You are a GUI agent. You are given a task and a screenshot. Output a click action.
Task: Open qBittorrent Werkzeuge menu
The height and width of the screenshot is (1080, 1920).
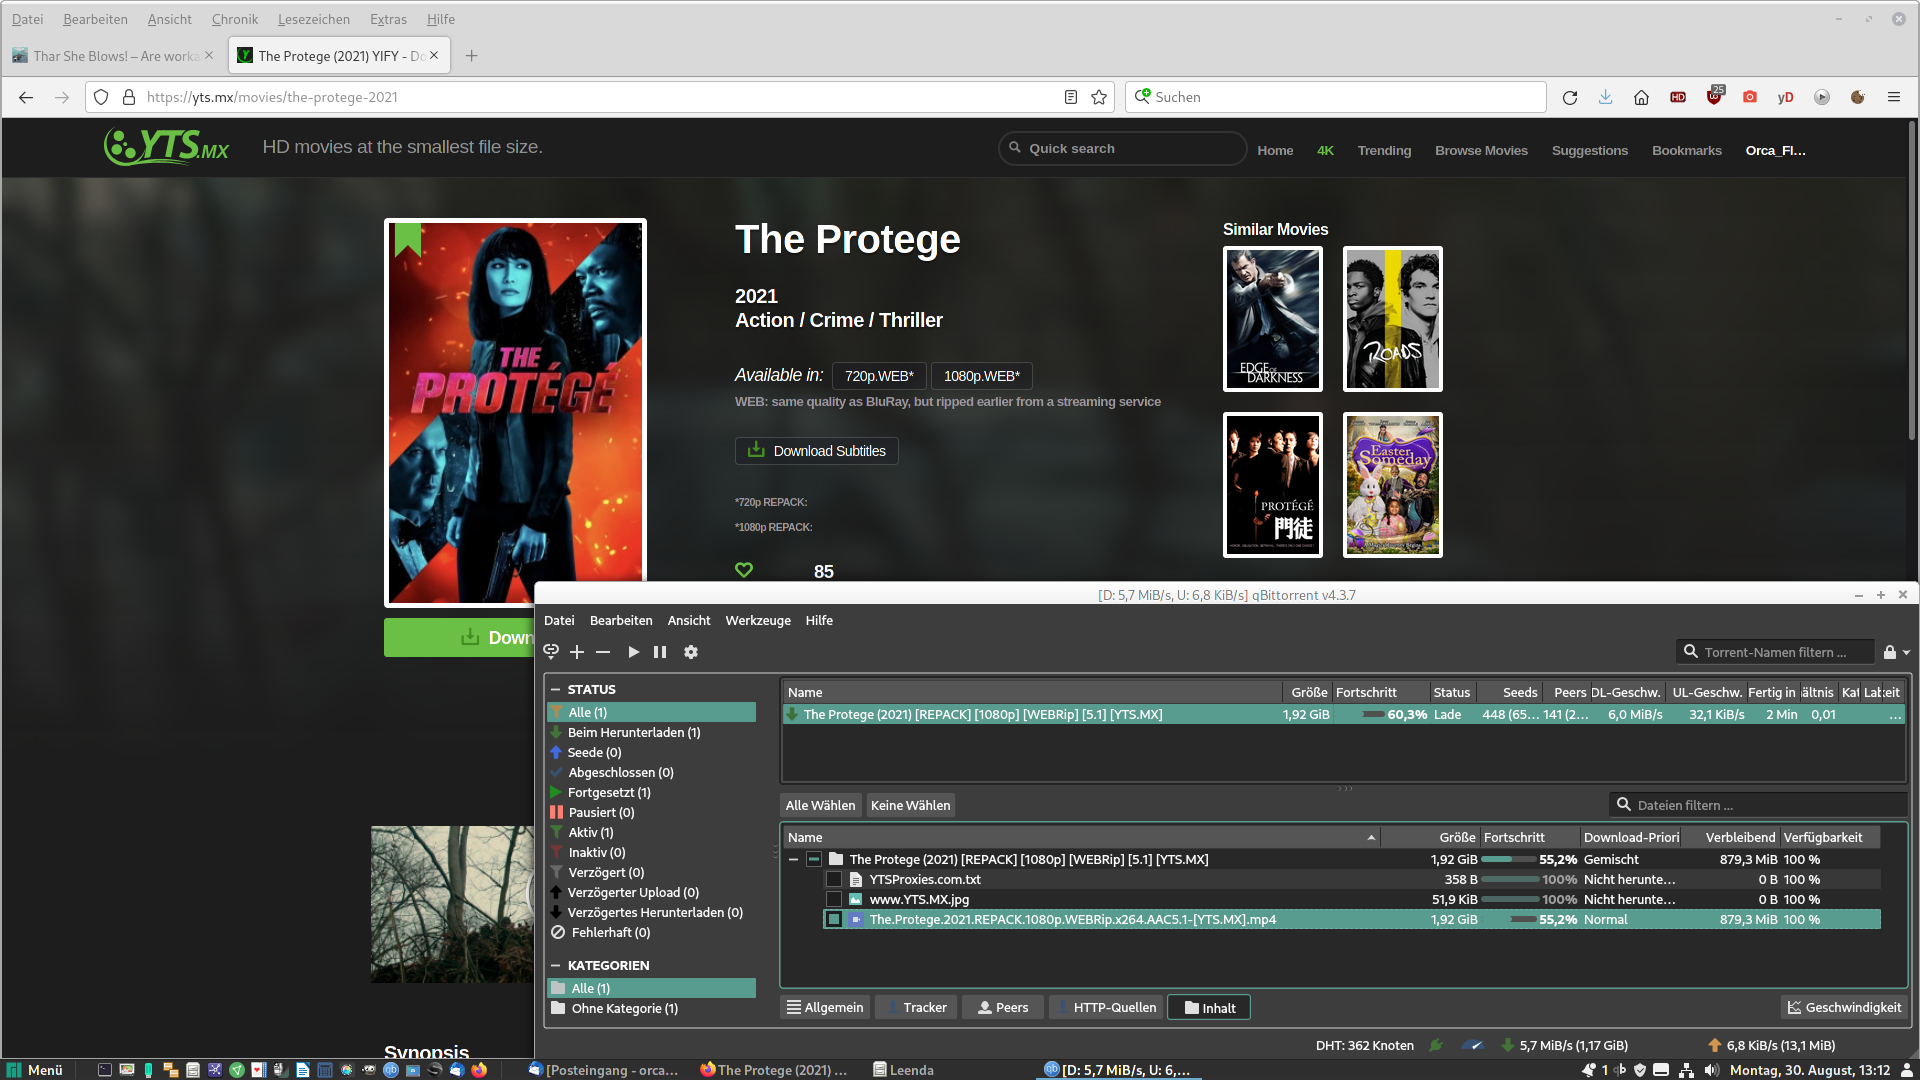(758, 620)
